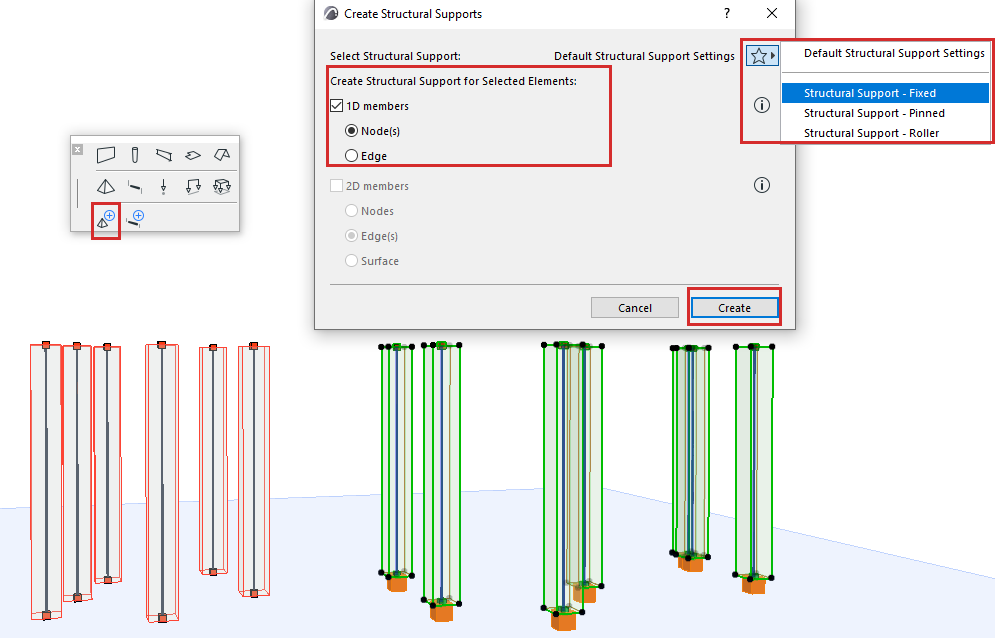Select the Structural Link tool
The image size is (995, 638).
click(135, 187)
